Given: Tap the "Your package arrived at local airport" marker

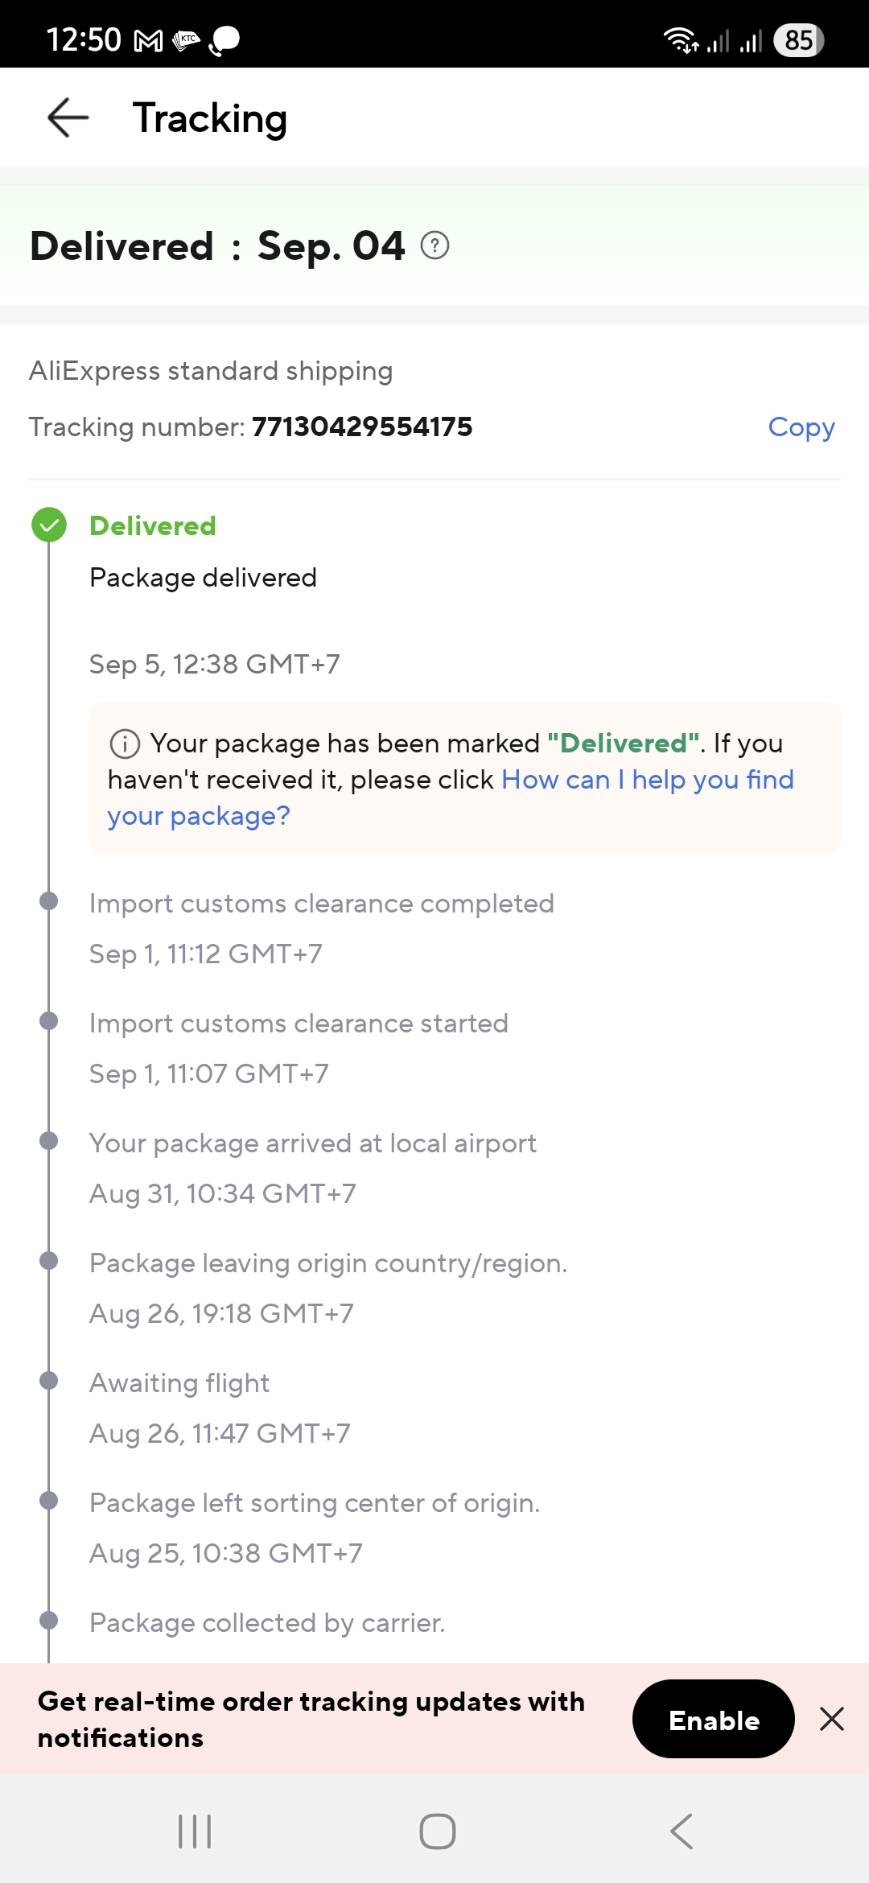Looking at the screenshot, I should click(x=49, y=1141).
